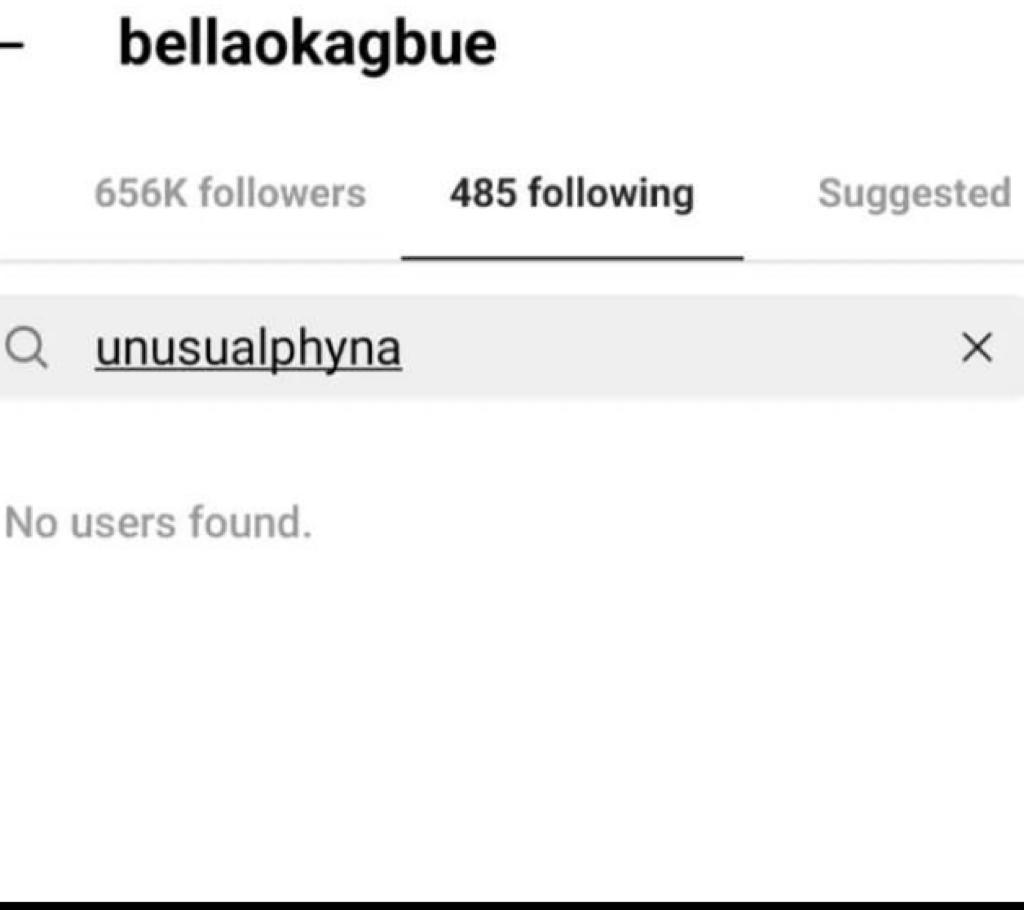Click the black bar at screen bottom
This screenshot has height=910, width=1024.
pos(512,904)
